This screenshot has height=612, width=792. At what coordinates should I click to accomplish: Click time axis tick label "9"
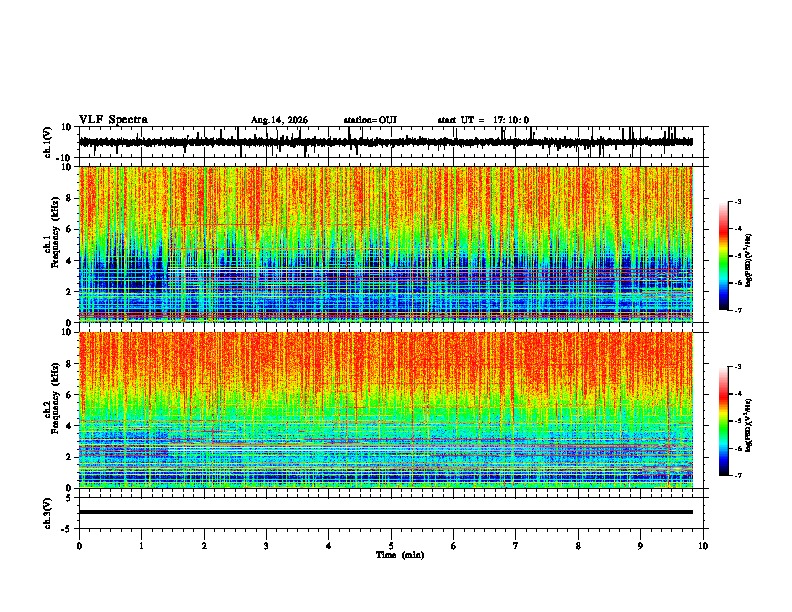point(640,546)
